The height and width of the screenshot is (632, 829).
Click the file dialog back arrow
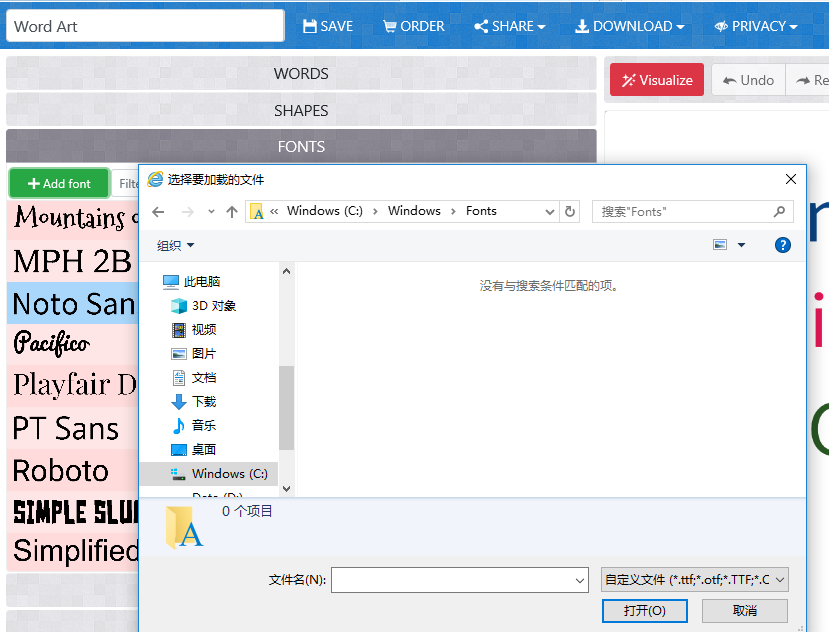(158, 212)
